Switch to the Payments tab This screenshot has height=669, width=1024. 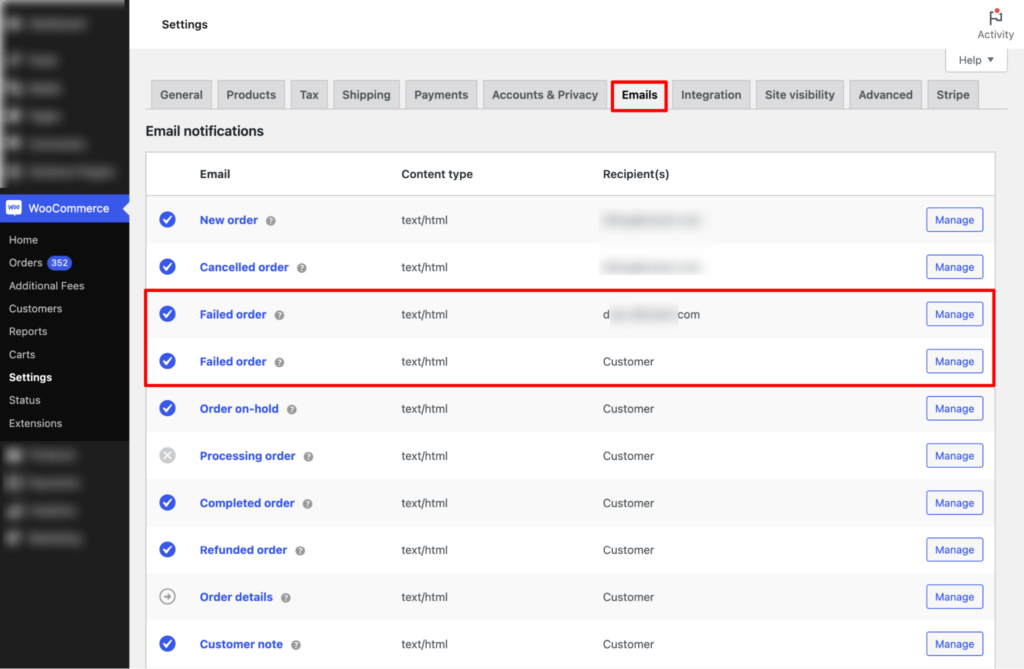point(440,94)
